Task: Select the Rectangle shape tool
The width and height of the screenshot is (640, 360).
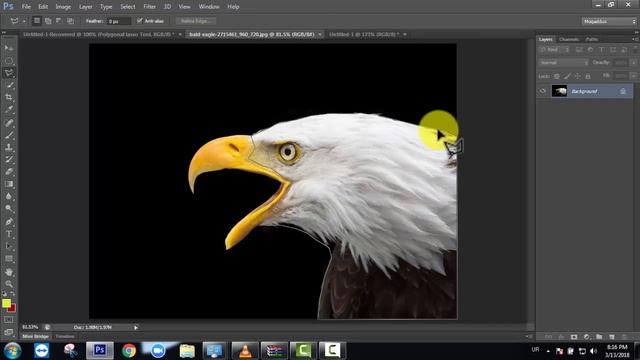Action: point(9,259)
